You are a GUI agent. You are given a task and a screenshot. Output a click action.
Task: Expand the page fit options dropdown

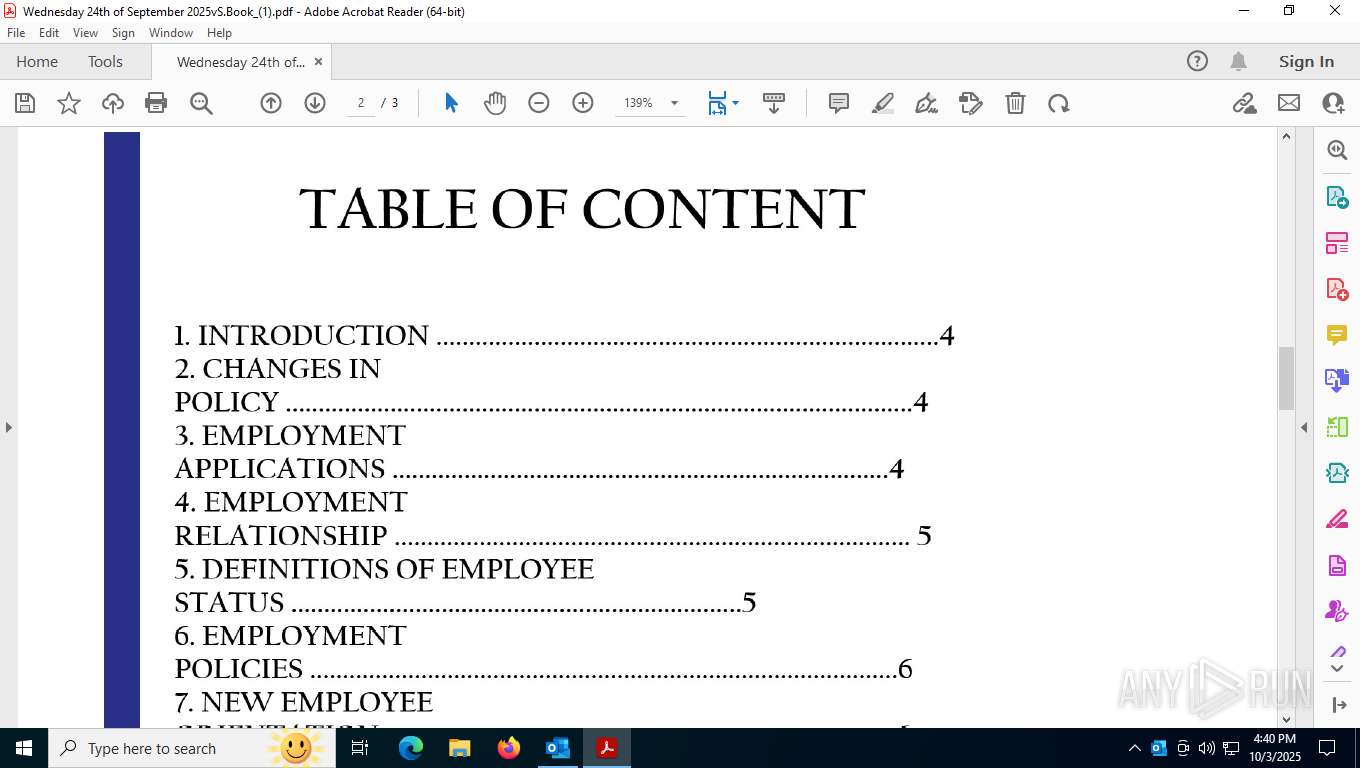coord(736,103)
